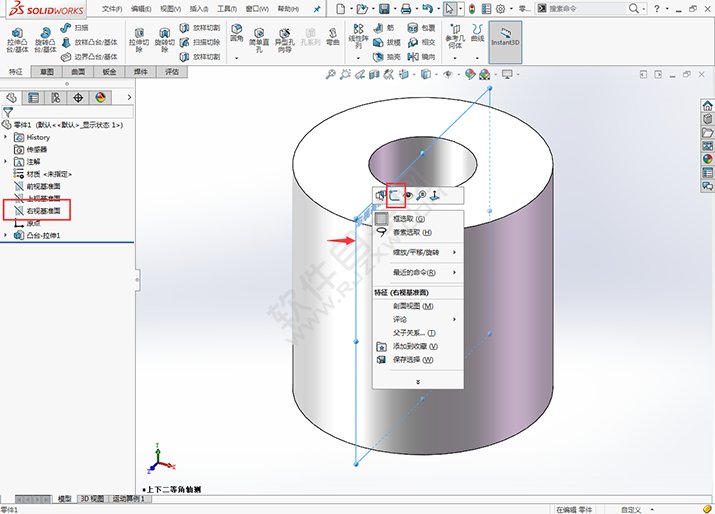Click the Sketch icon in context toolbar

395,196
